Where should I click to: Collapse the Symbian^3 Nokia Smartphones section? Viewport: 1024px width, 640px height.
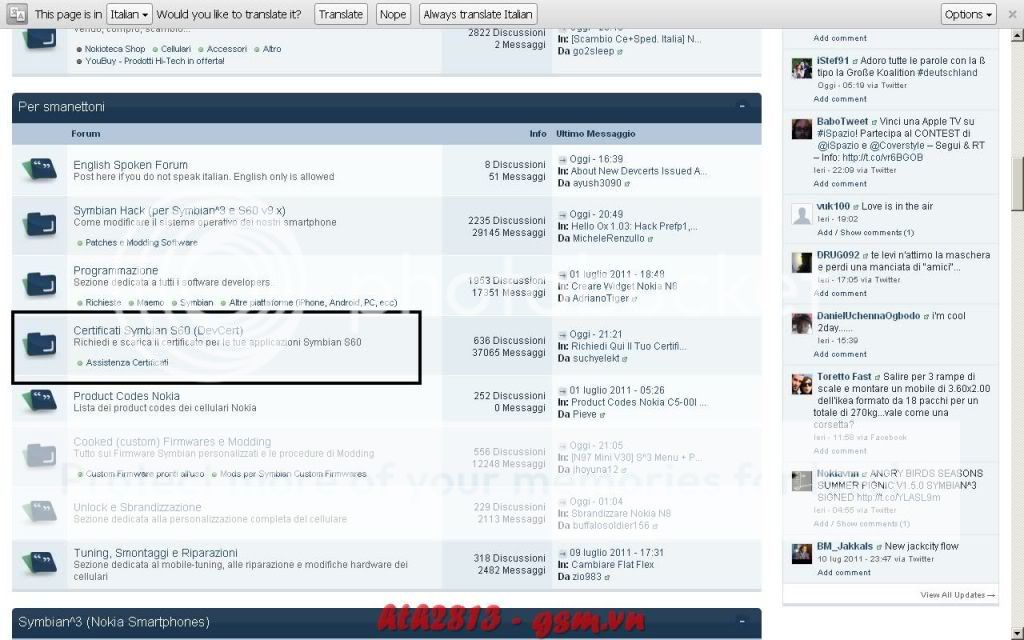click(x=742, y=622)
